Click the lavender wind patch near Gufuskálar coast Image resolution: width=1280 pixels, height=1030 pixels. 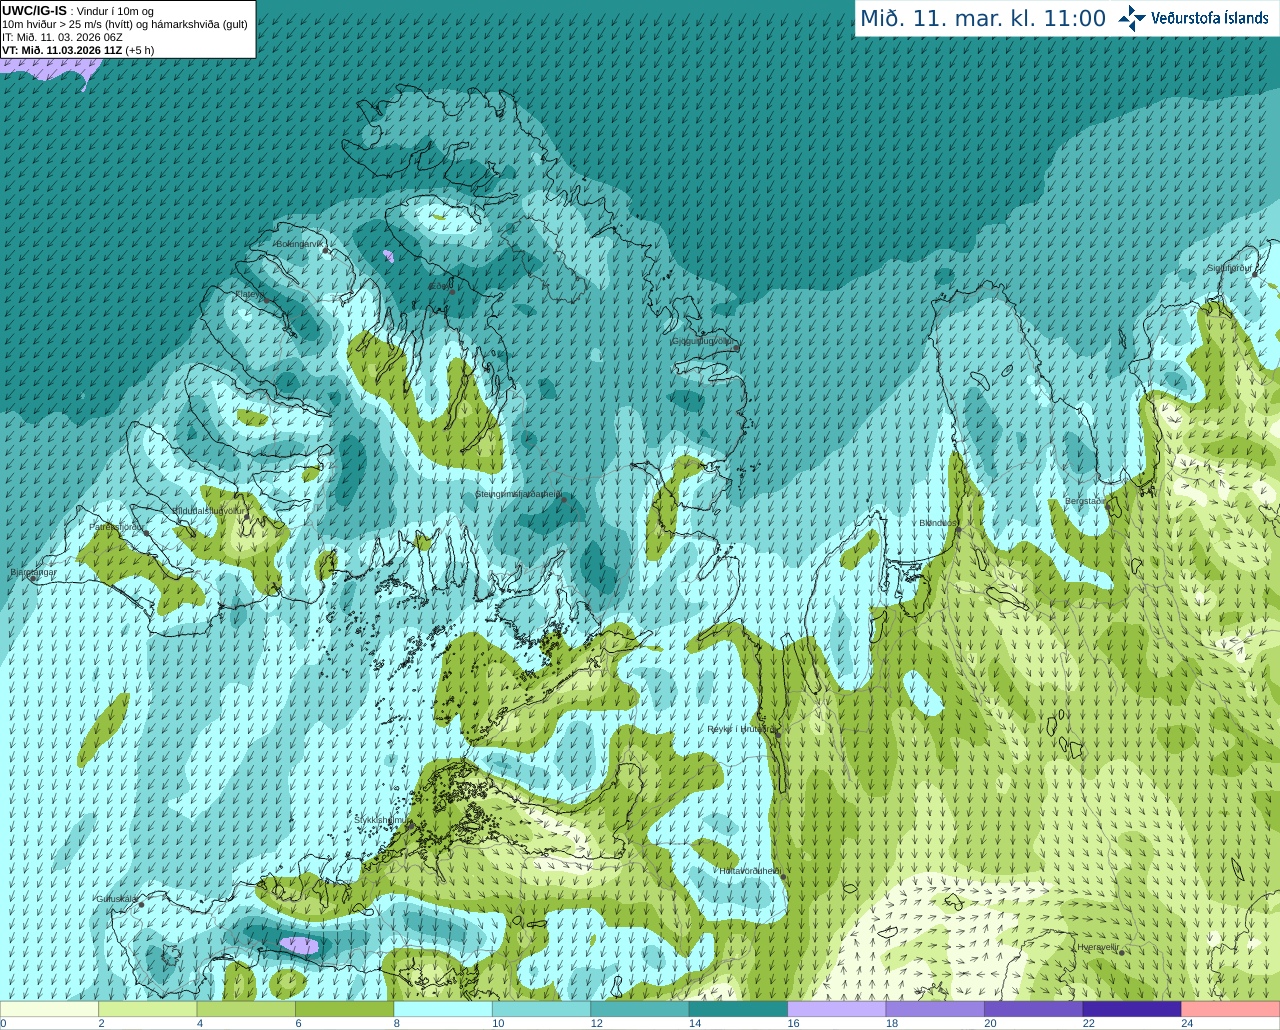[299, 944]
